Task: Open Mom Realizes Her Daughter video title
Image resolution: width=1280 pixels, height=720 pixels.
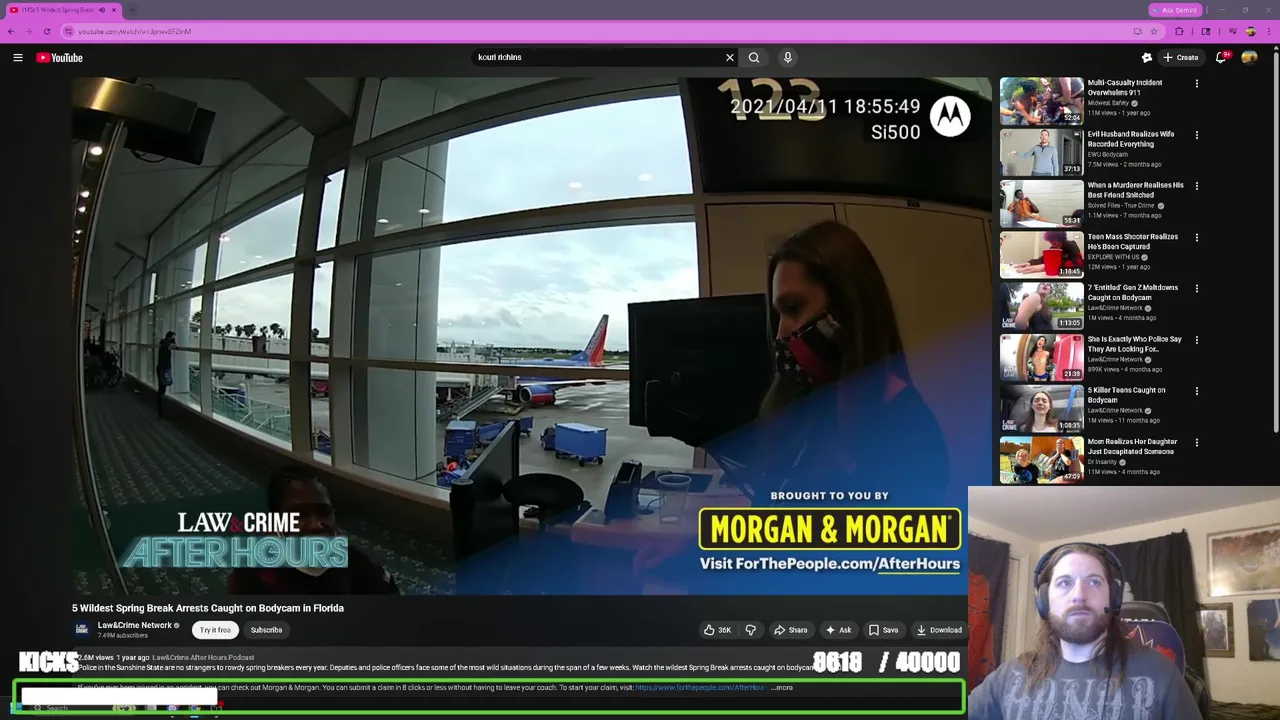Action: (x=1132, y=446)
